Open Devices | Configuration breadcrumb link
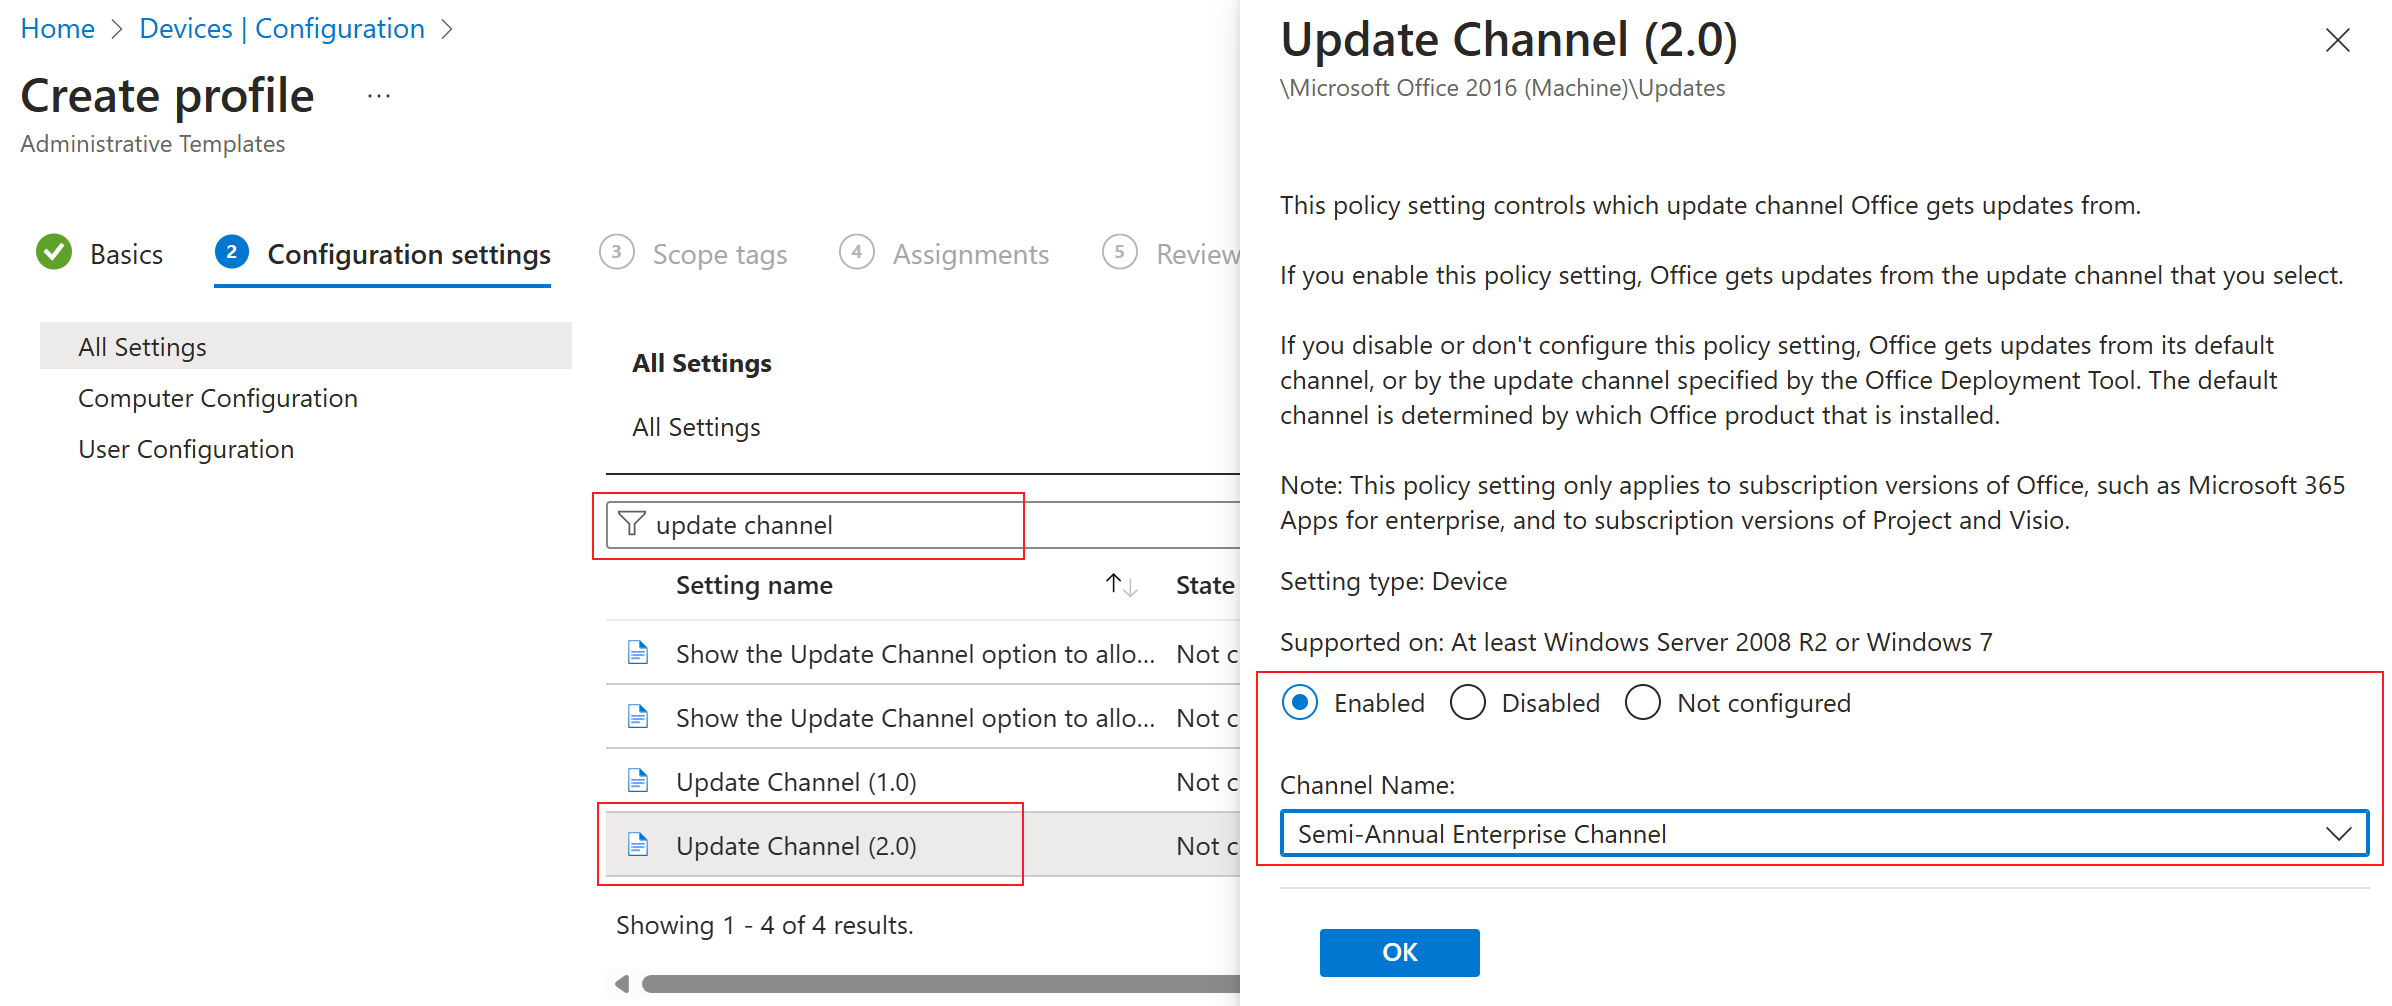This screenshot has height=1006, width=2392. tap(282, 29)
